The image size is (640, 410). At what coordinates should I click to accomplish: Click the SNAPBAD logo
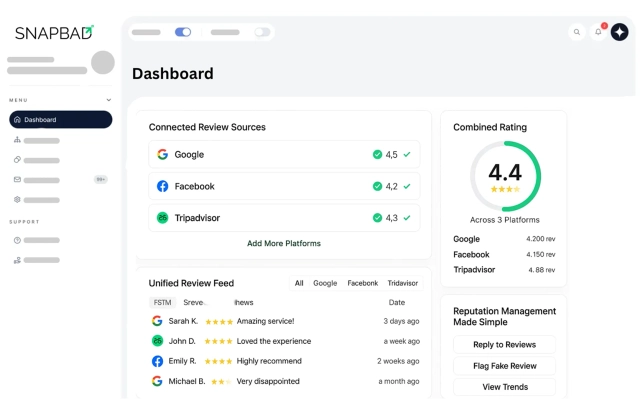click(54, 33)
